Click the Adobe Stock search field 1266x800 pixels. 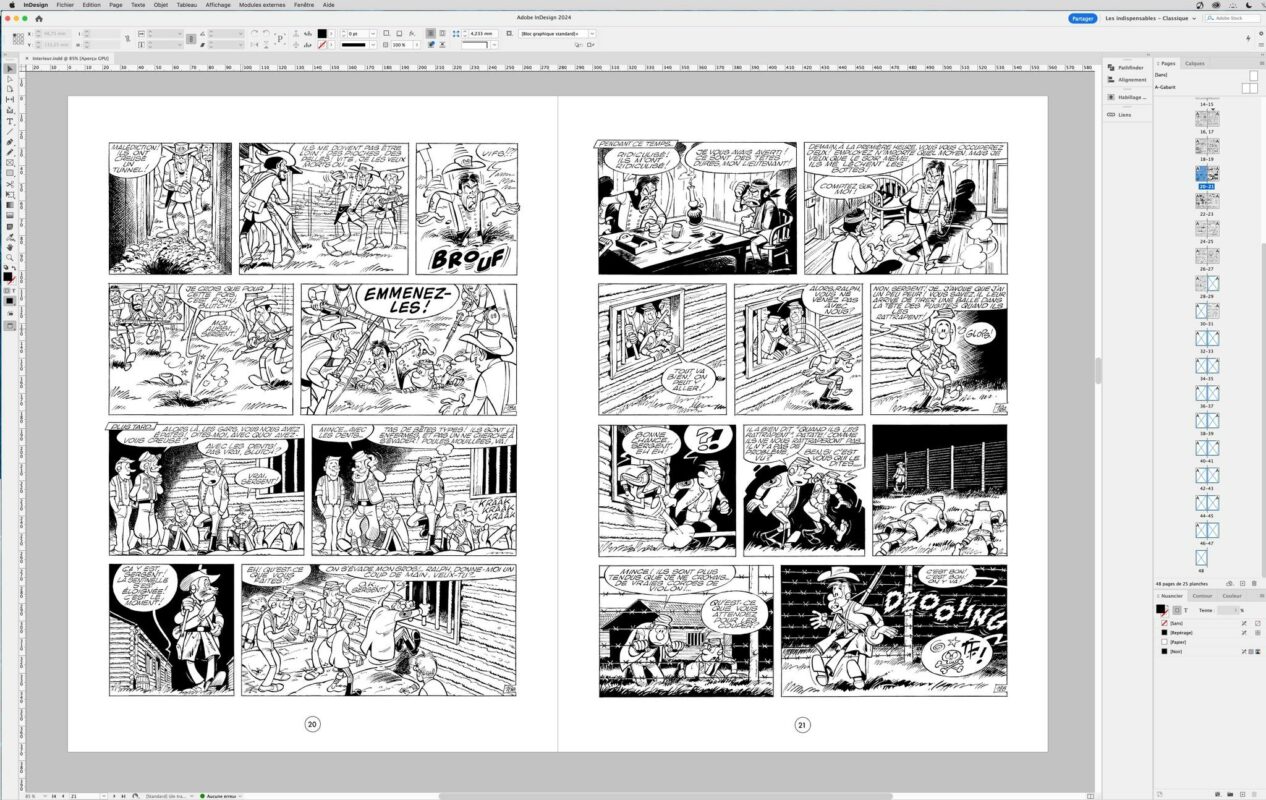click(1231, 18)
